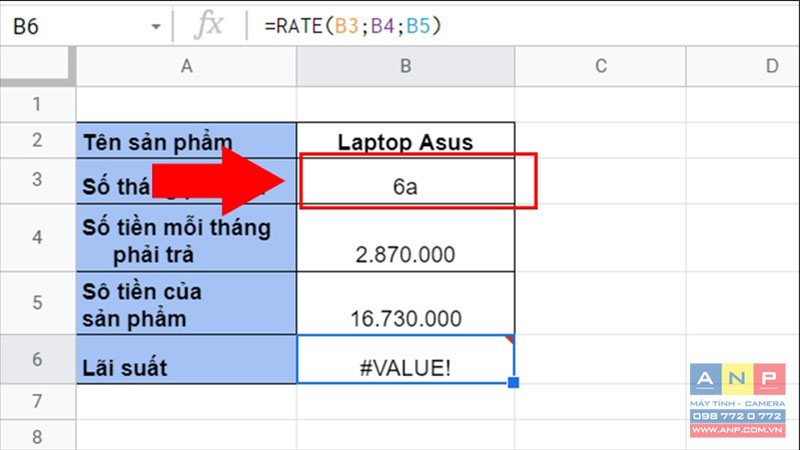Open the Name box dropdown arrow

[156, 27]
